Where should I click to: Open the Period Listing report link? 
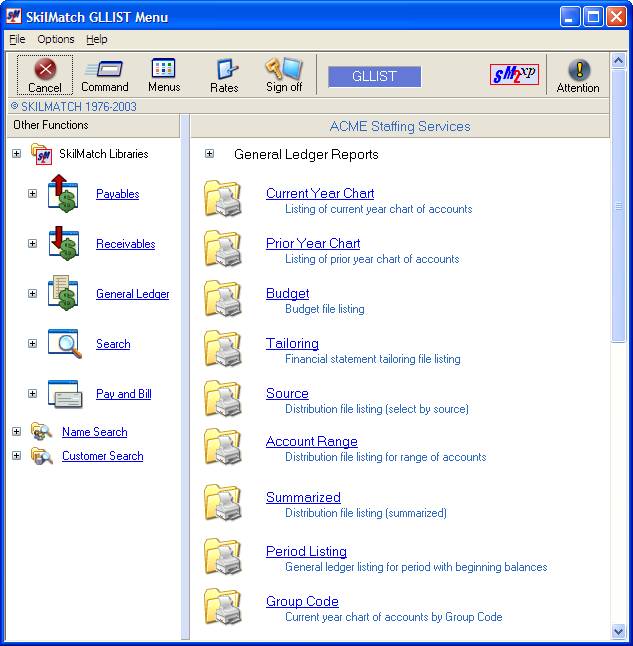[x=306, y=551]
